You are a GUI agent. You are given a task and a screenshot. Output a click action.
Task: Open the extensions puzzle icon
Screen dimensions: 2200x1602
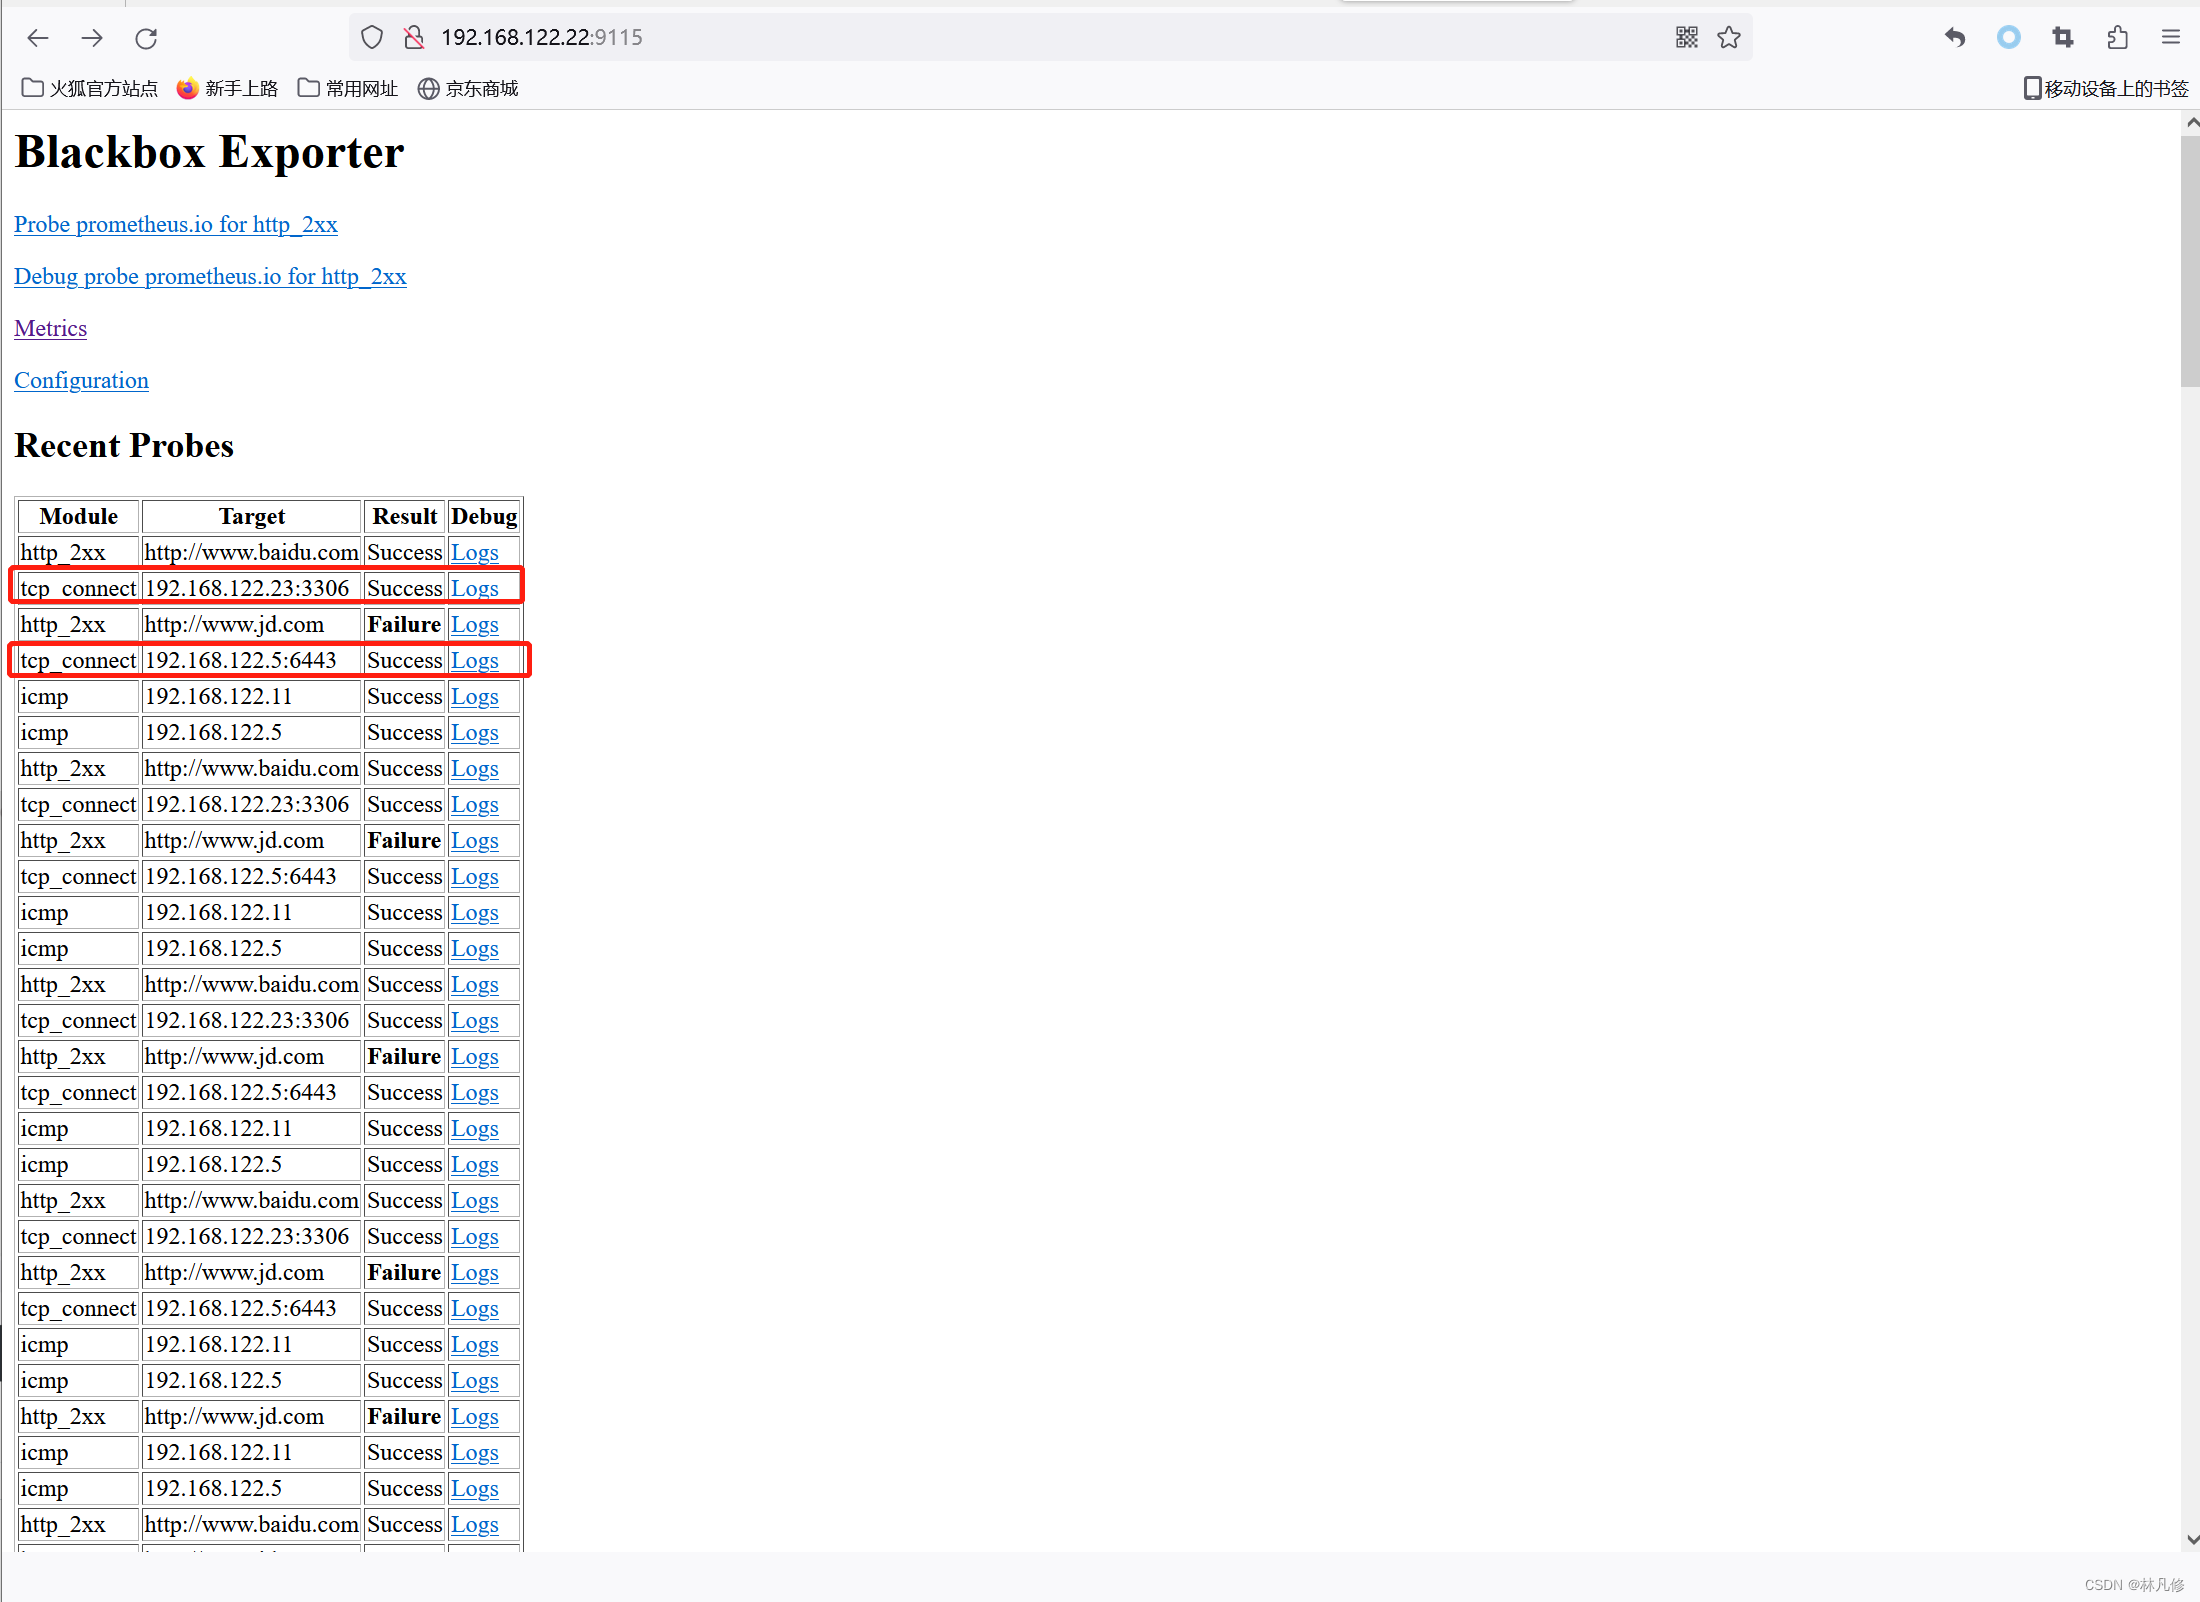[2117, 38]
